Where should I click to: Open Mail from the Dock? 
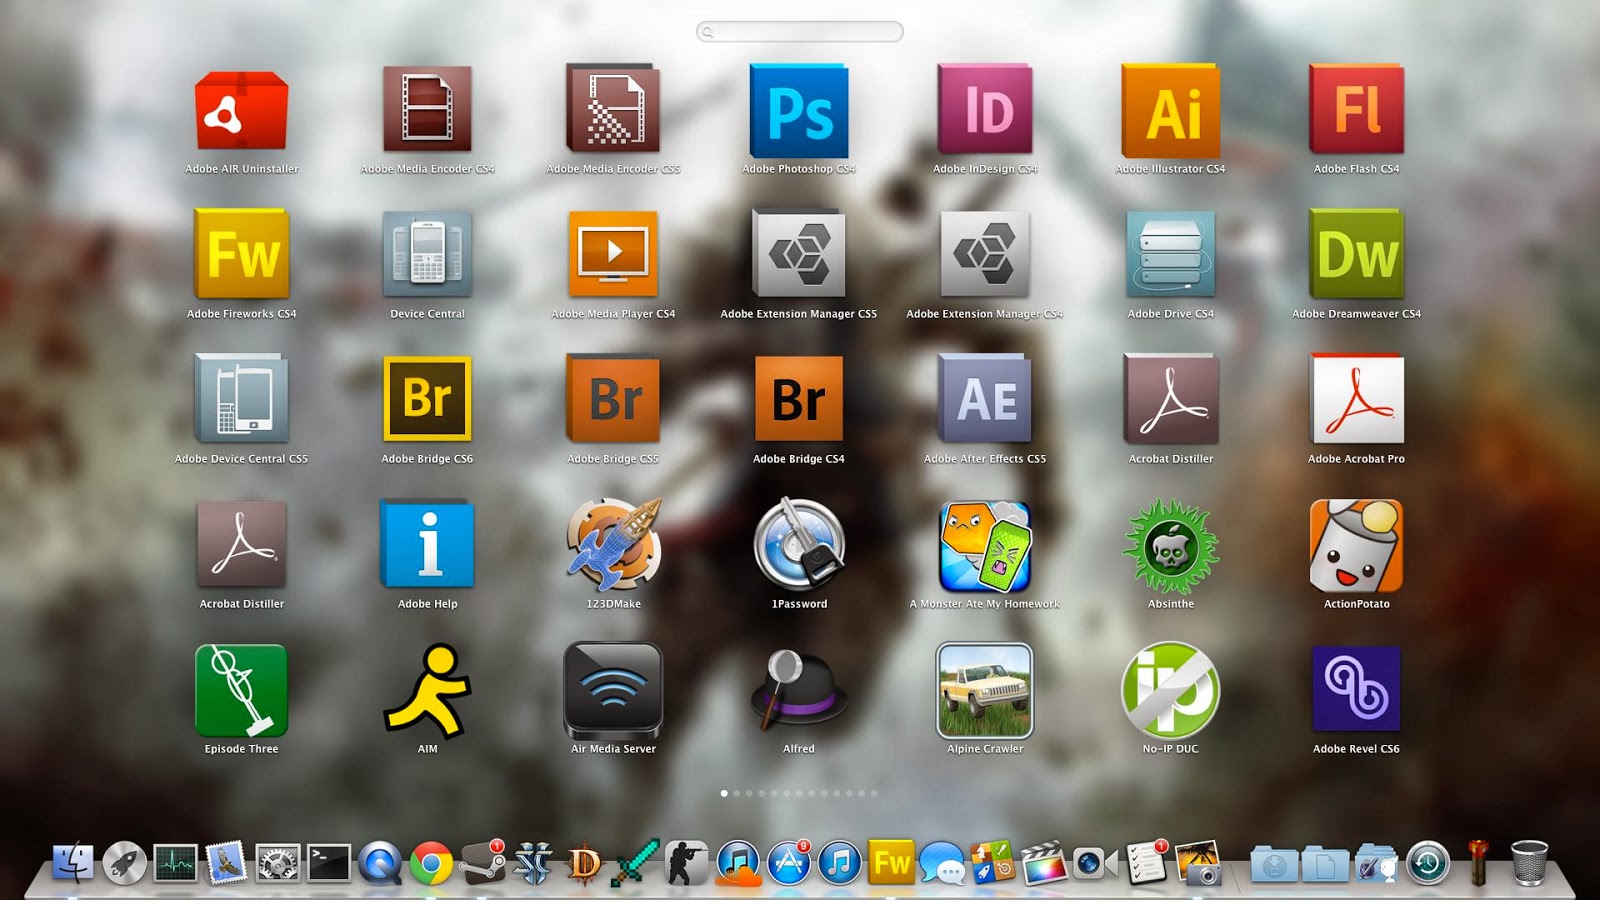(226, 862)
